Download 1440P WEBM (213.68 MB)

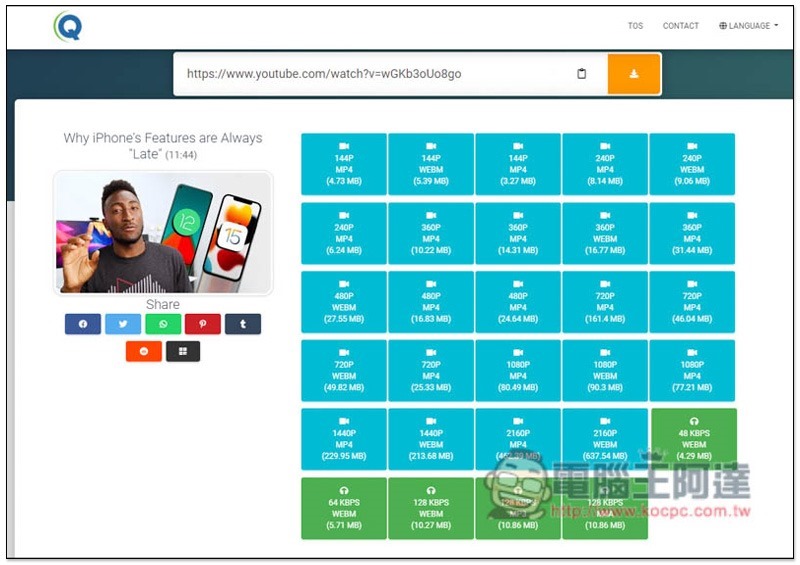tap(431, 439)
